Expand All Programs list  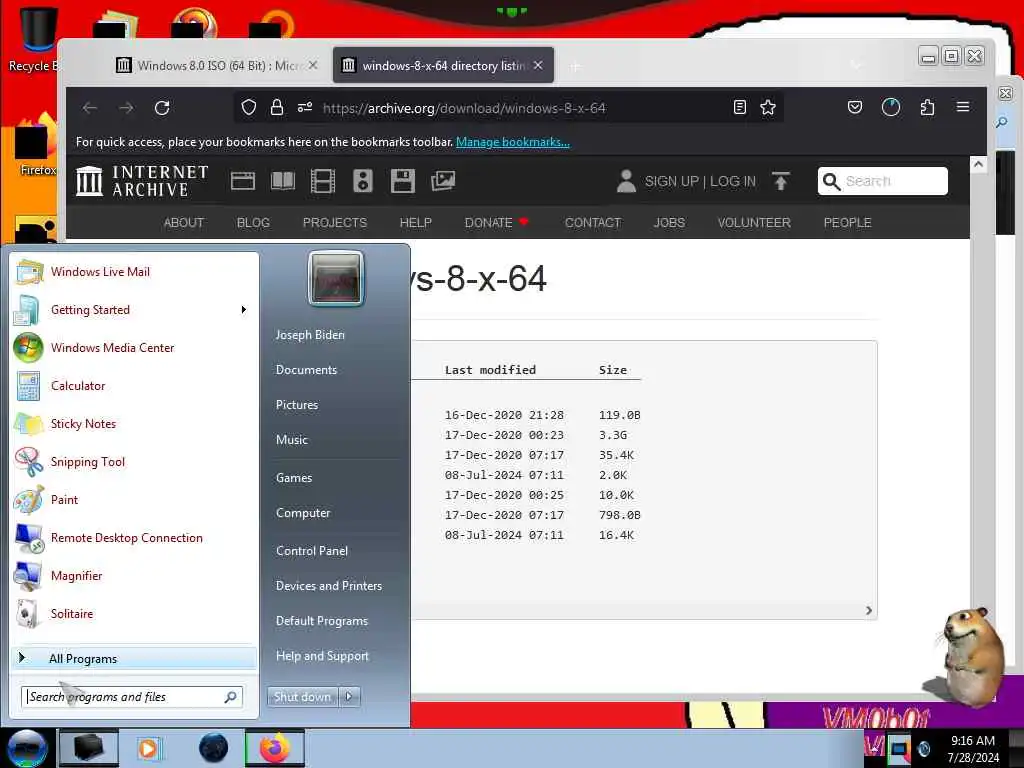tap(134, 658)
